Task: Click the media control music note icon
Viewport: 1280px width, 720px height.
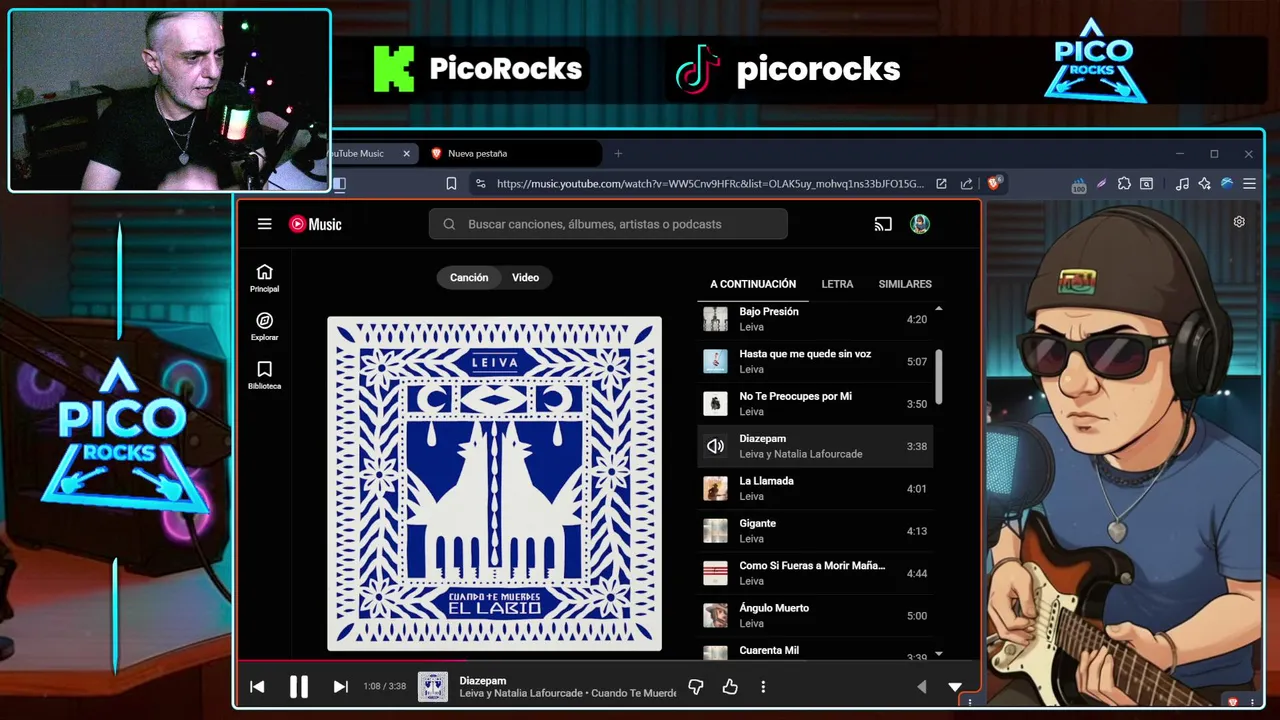Action: 1182,184
